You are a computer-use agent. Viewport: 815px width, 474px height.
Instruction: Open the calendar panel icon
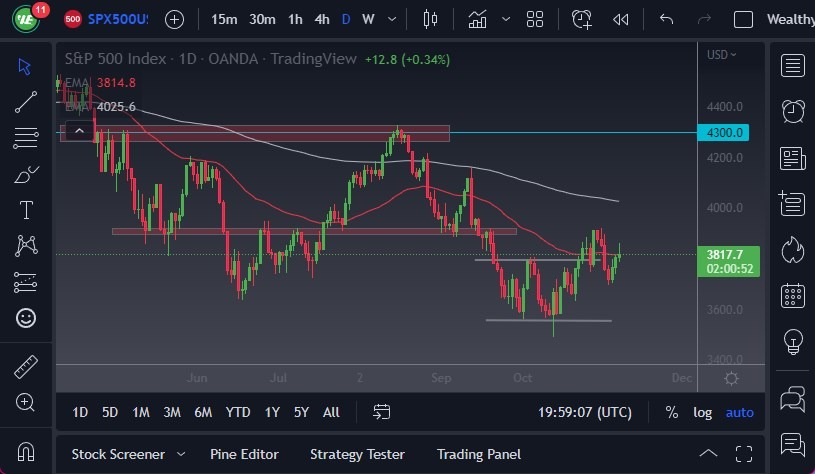pos(794,295)
